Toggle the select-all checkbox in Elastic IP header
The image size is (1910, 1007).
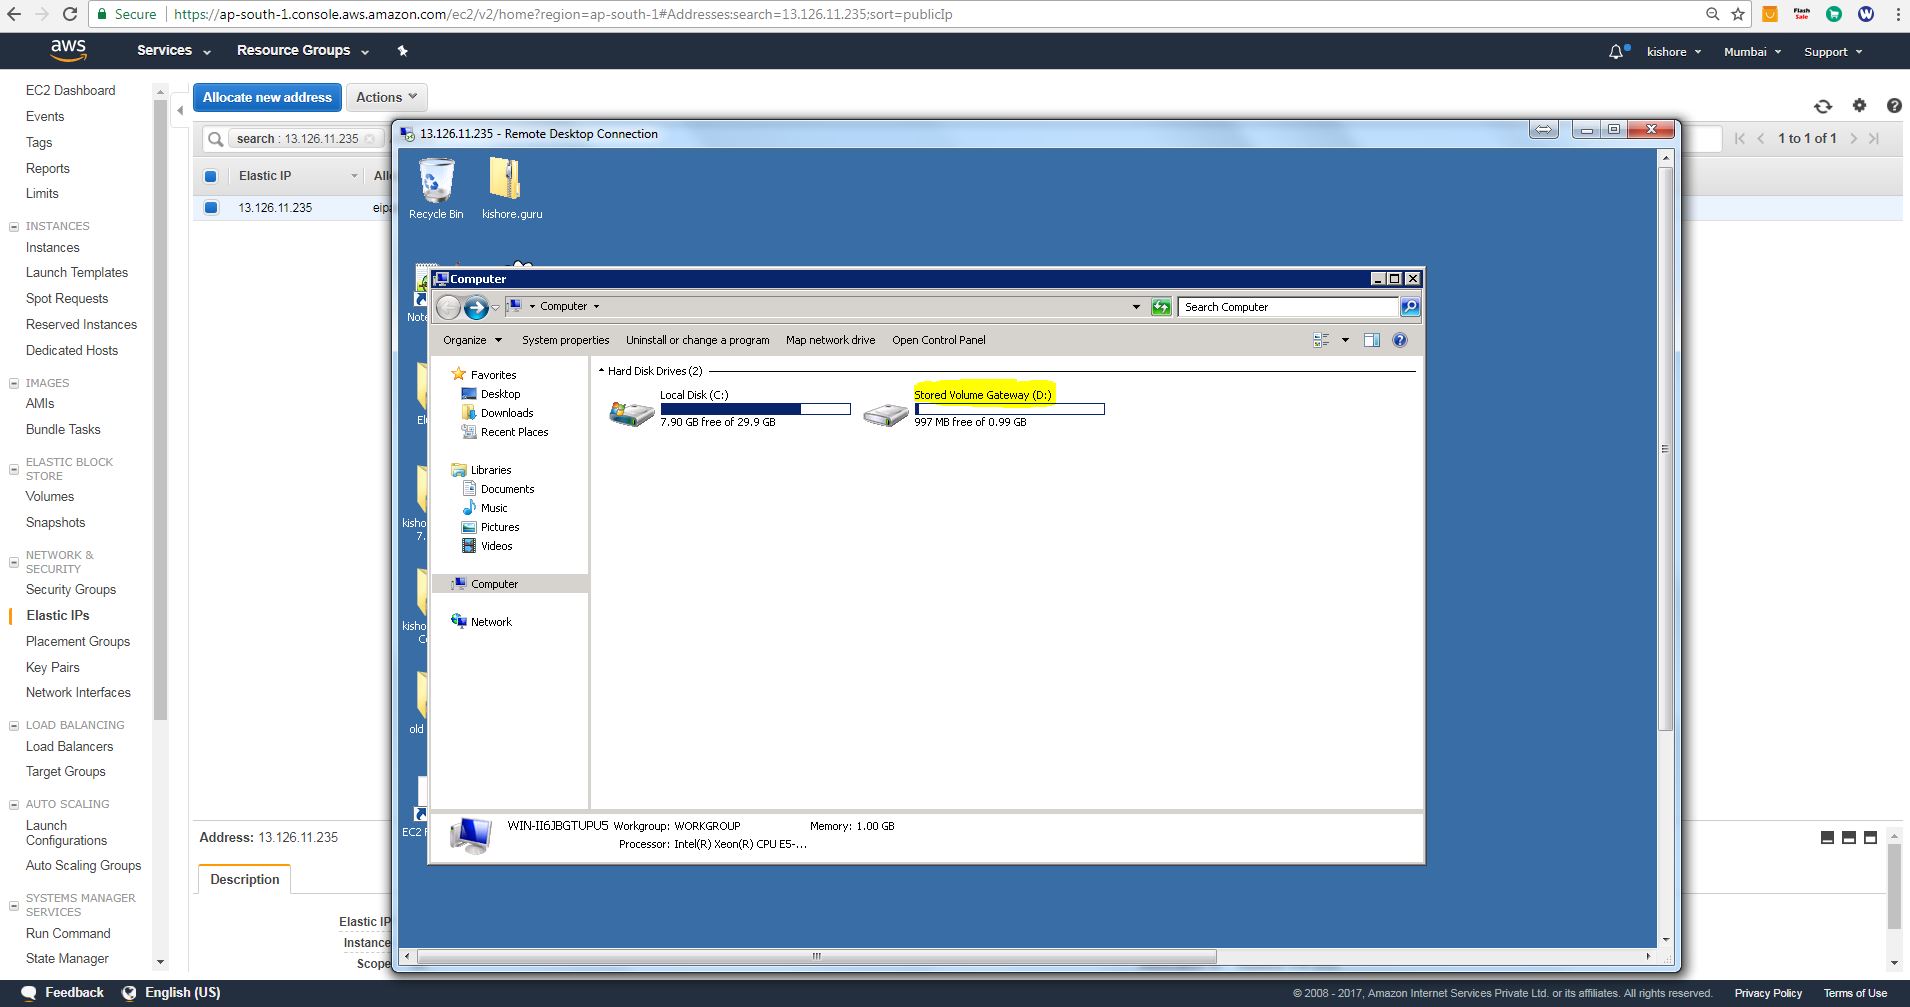point(211,176)
